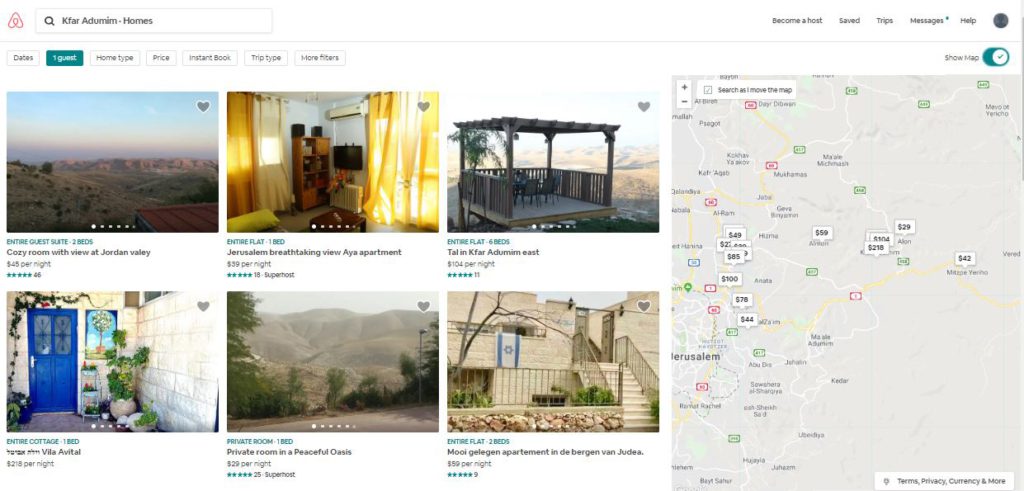Favorite the Tal in Kfar Adumim listing
Viewport: 1024px width, 491px height.
click(x=643, y=107)
